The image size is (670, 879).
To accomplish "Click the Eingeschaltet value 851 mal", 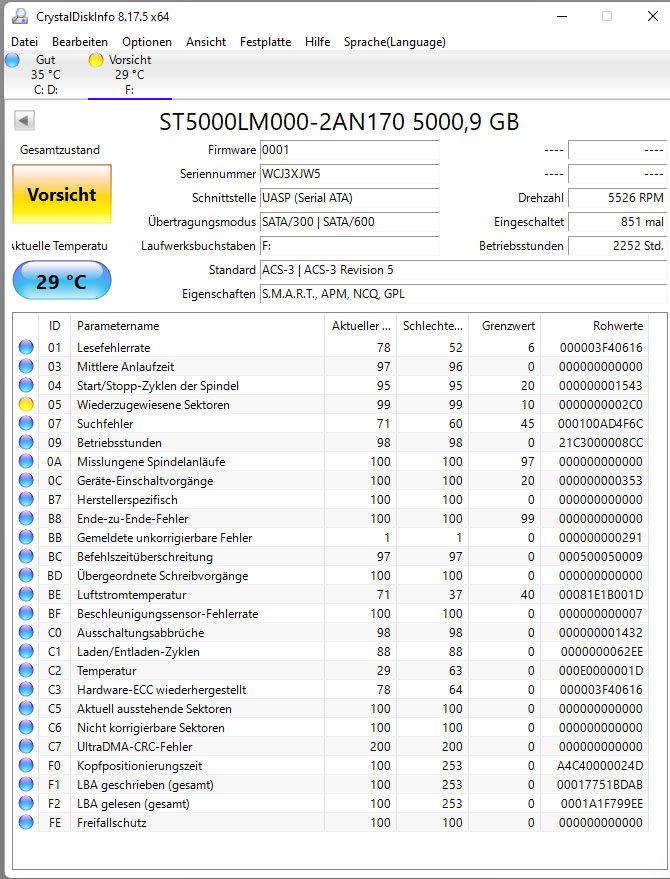I will pos(617,222).
